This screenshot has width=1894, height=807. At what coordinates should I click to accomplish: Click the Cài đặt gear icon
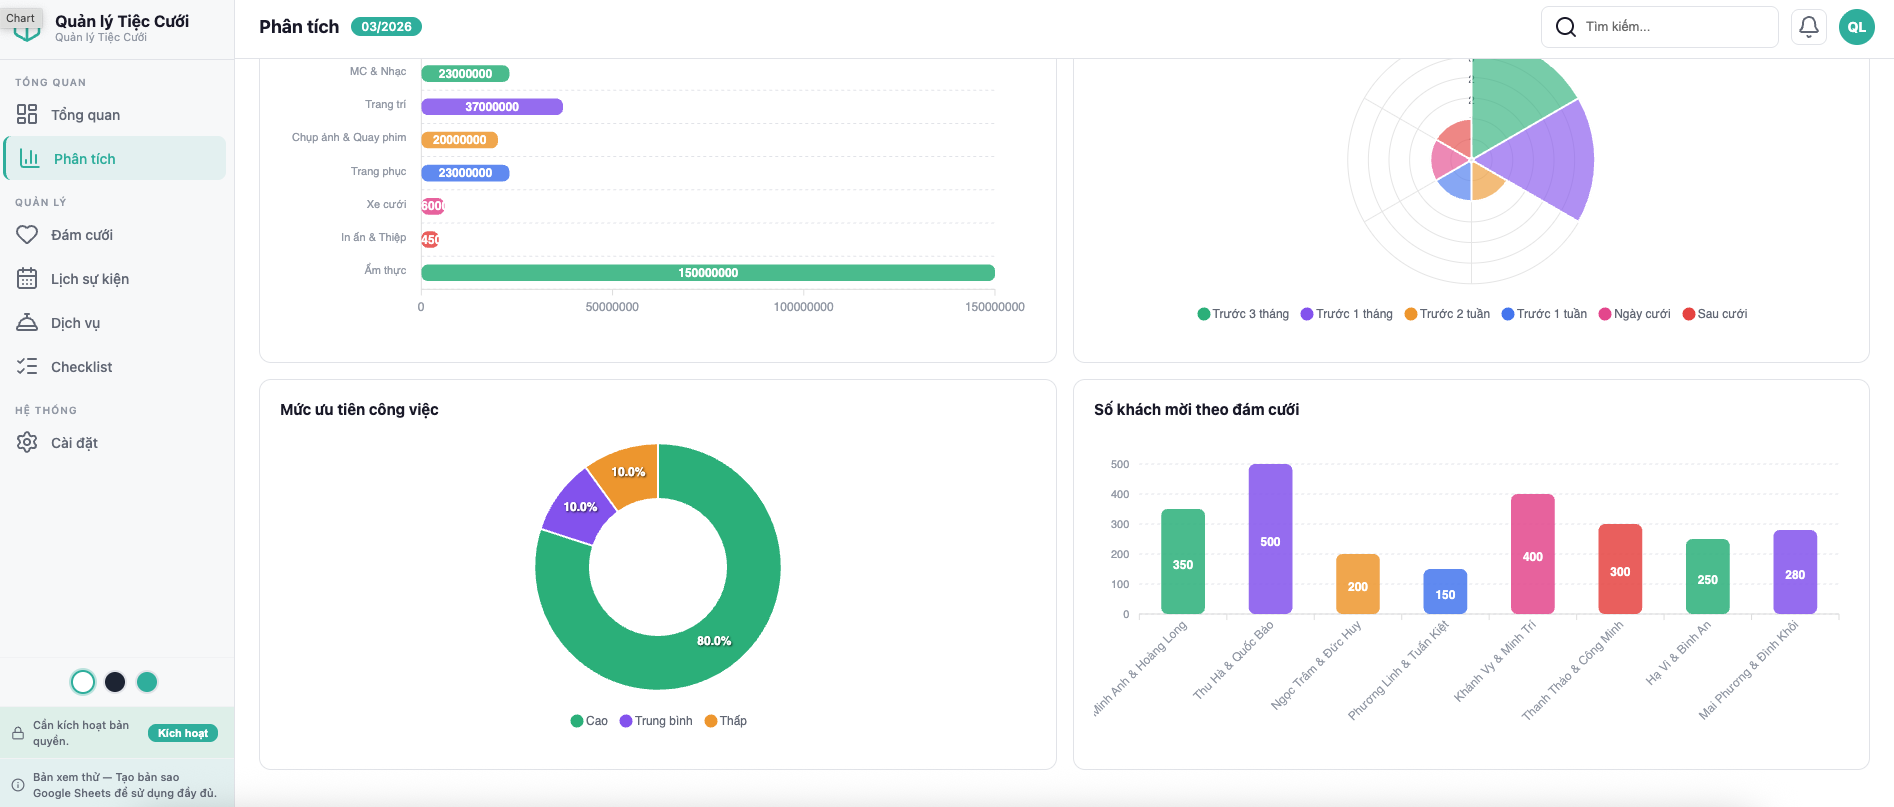[27, 443]
